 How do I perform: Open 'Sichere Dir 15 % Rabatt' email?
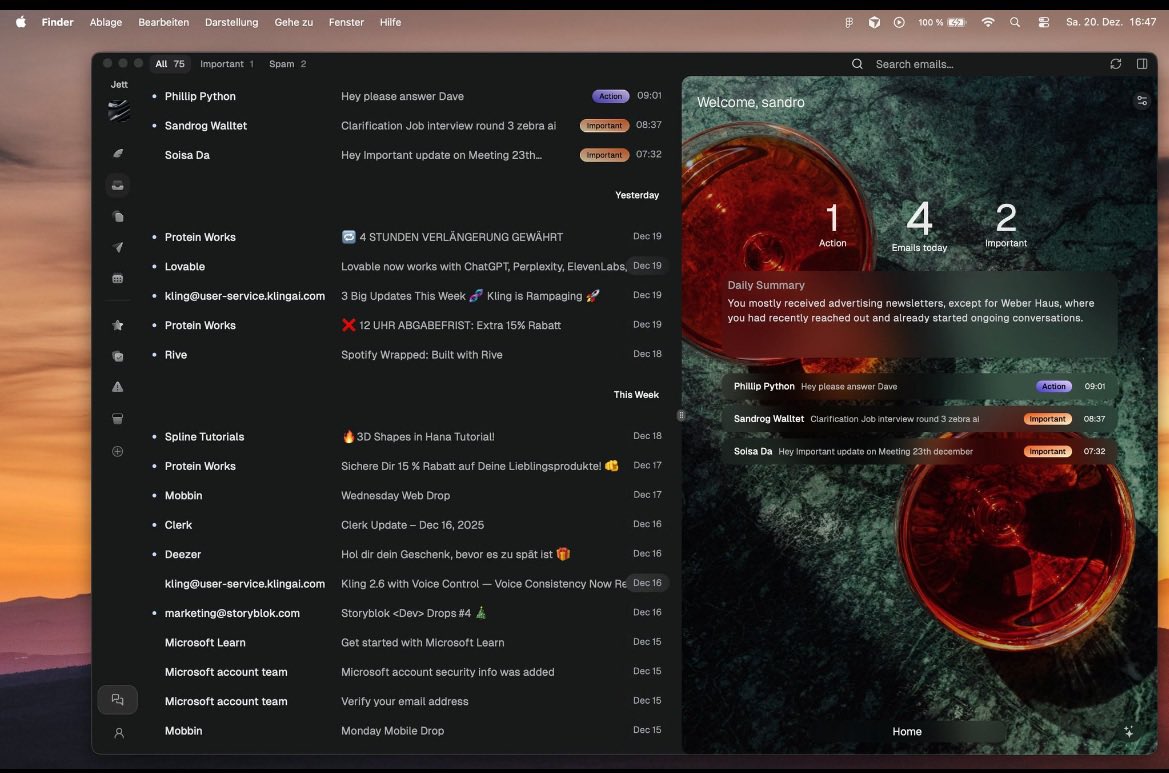pyautogui.click(x=407, y=466)
